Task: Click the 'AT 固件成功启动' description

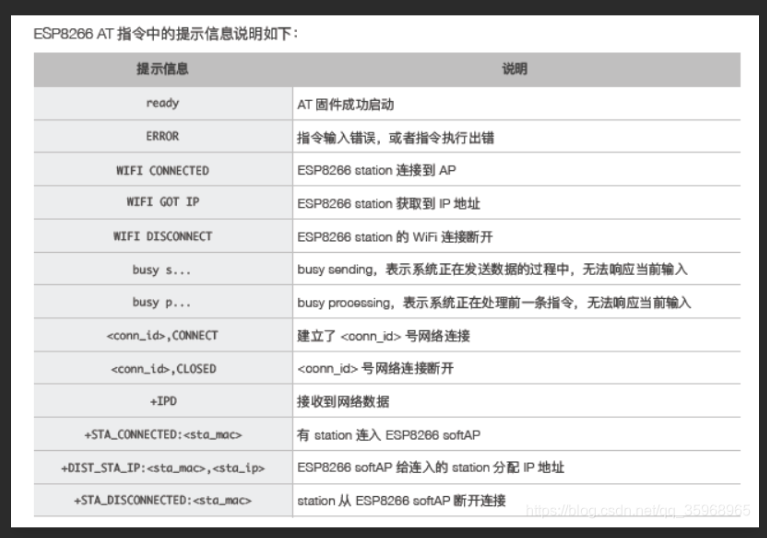Action: [x=345, y=104]
